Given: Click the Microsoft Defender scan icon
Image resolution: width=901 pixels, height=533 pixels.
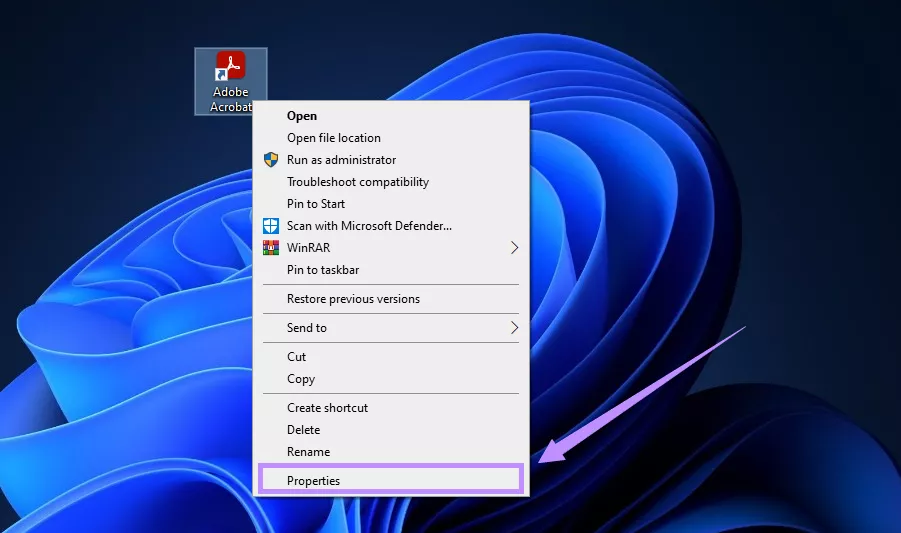Looking at the screenshot, I should (x=271, y=226).
